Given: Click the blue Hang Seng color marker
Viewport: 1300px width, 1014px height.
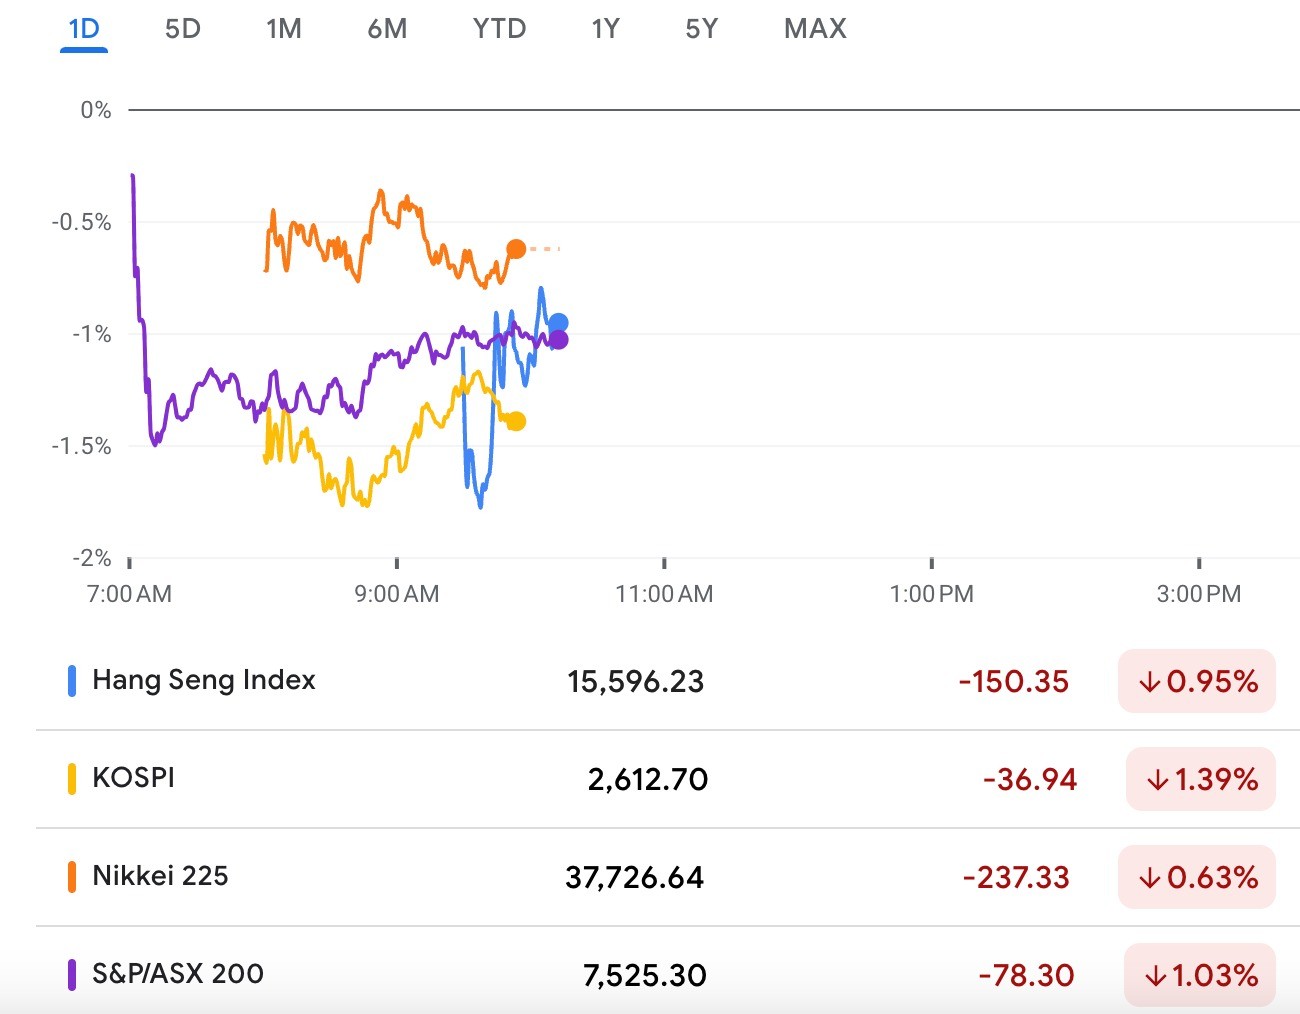Looking at the screenshot, I should click(72, 681).
